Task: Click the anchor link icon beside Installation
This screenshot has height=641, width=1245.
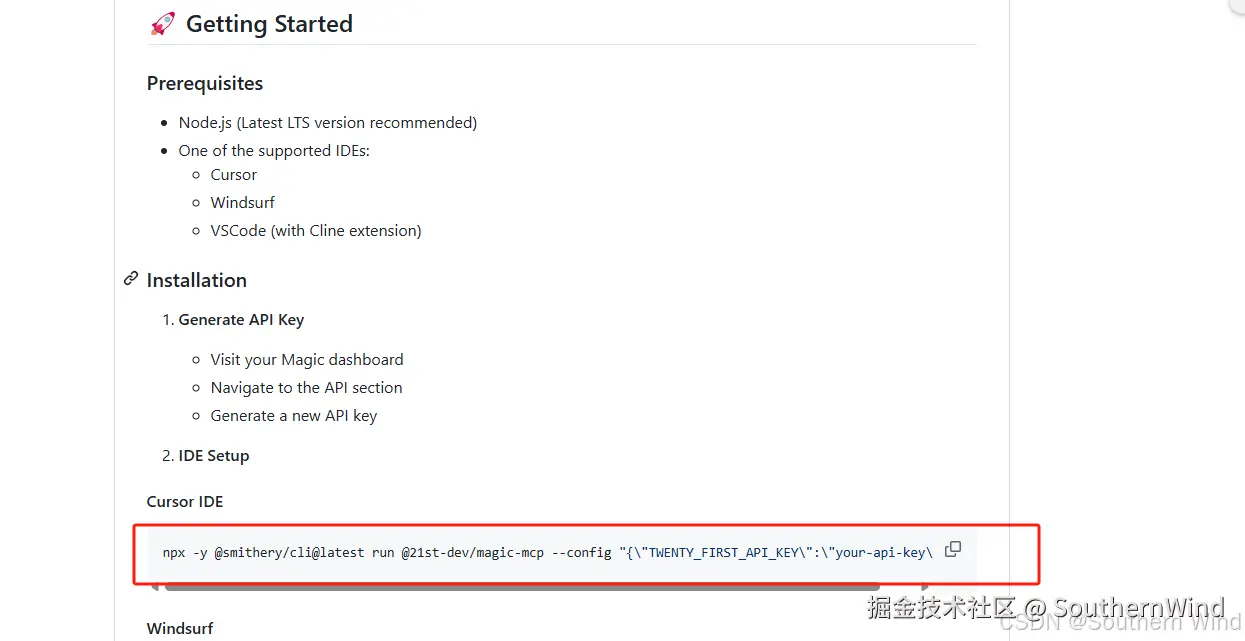Action: pyautogui.click(x=131, y=279)
